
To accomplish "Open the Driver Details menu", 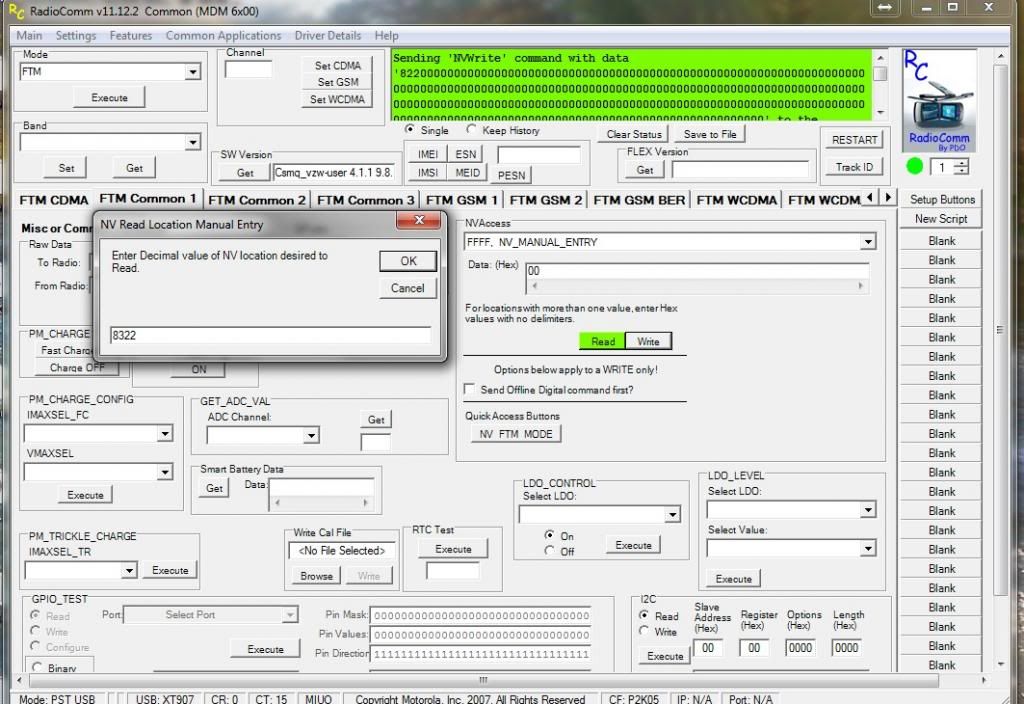I will tap(328, 35).
